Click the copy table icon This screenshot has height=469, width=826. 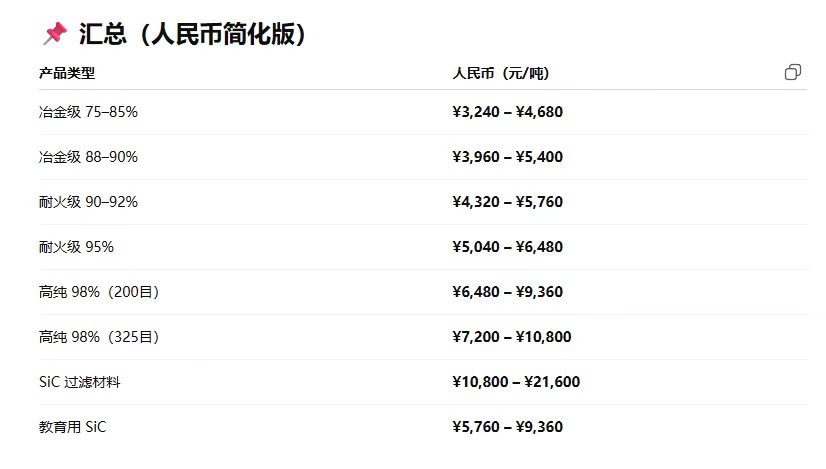[x=793, y=72]
